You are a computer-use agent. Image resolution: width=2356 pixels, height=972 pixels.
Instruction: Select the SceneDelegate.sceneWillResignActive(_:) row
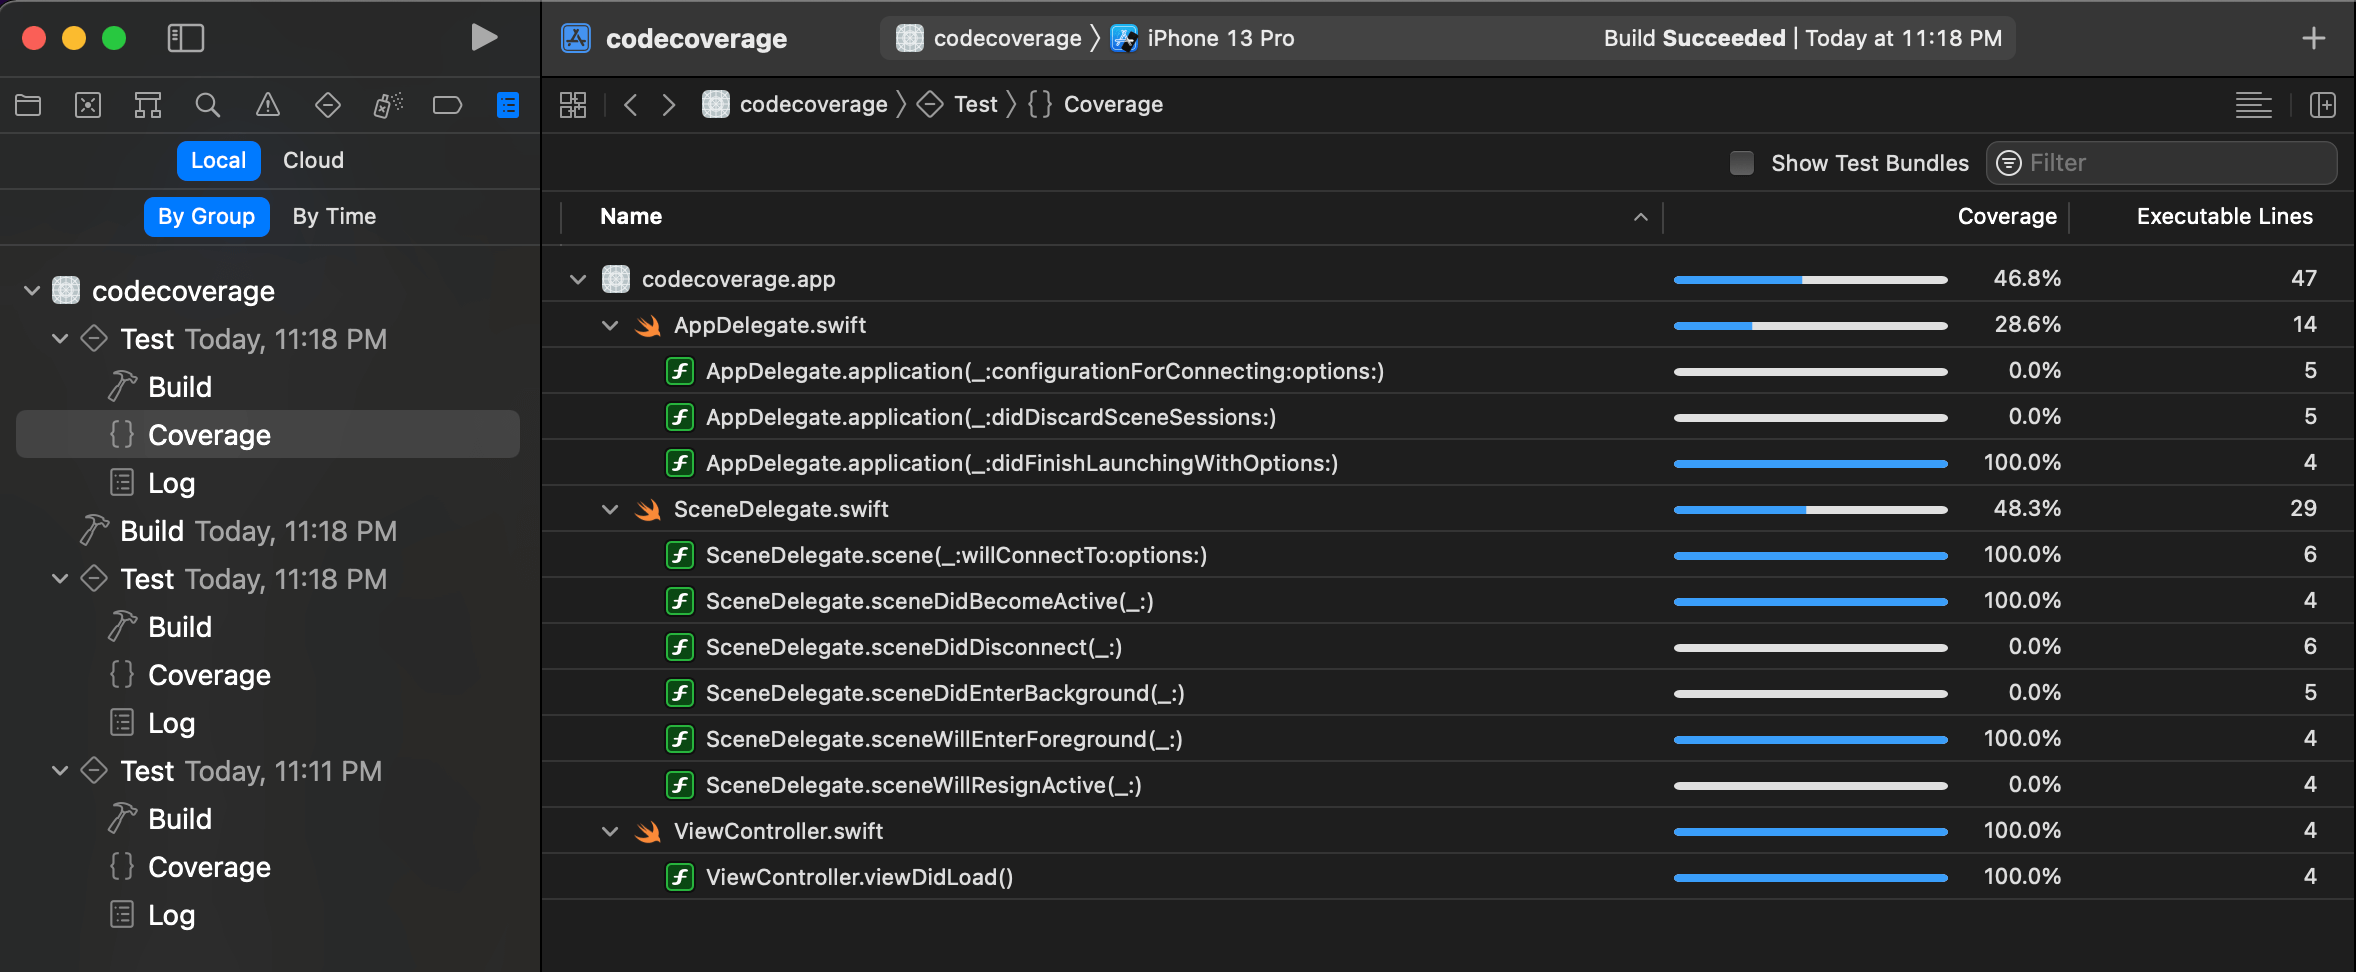1448,786
